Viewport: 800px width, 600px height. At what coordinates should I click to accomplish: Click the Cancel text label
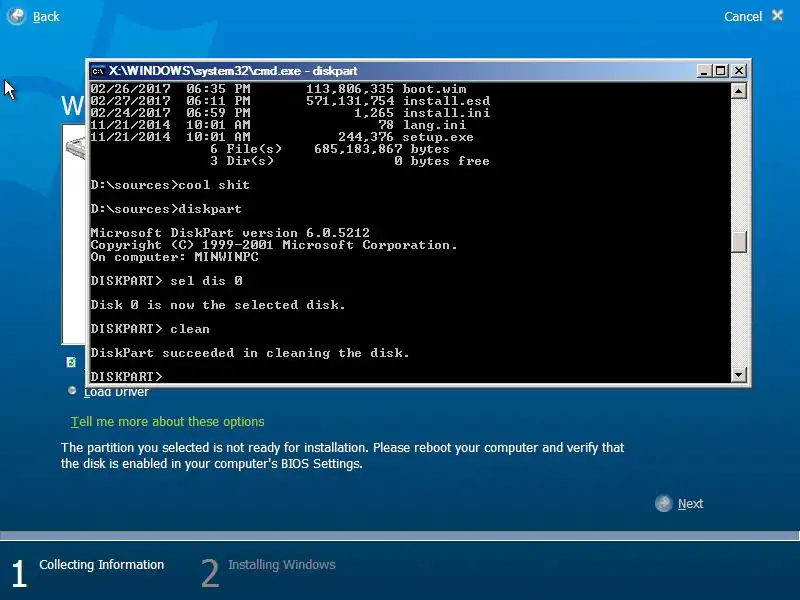point(743,17)
